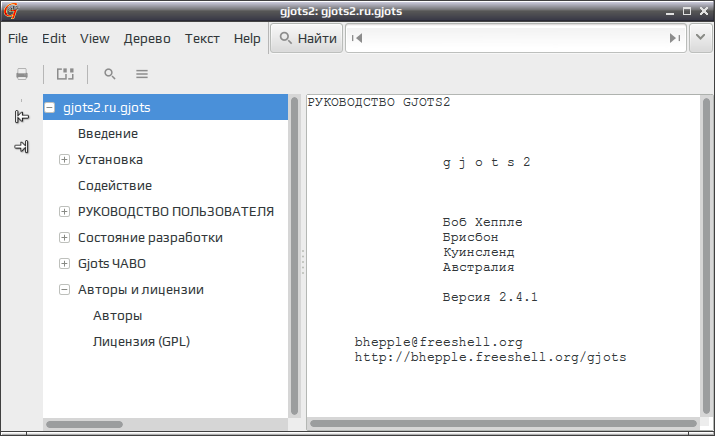The image size is (715, 436).
Task: Click the 'Куинсленд' text line
Action: point(478,252)
